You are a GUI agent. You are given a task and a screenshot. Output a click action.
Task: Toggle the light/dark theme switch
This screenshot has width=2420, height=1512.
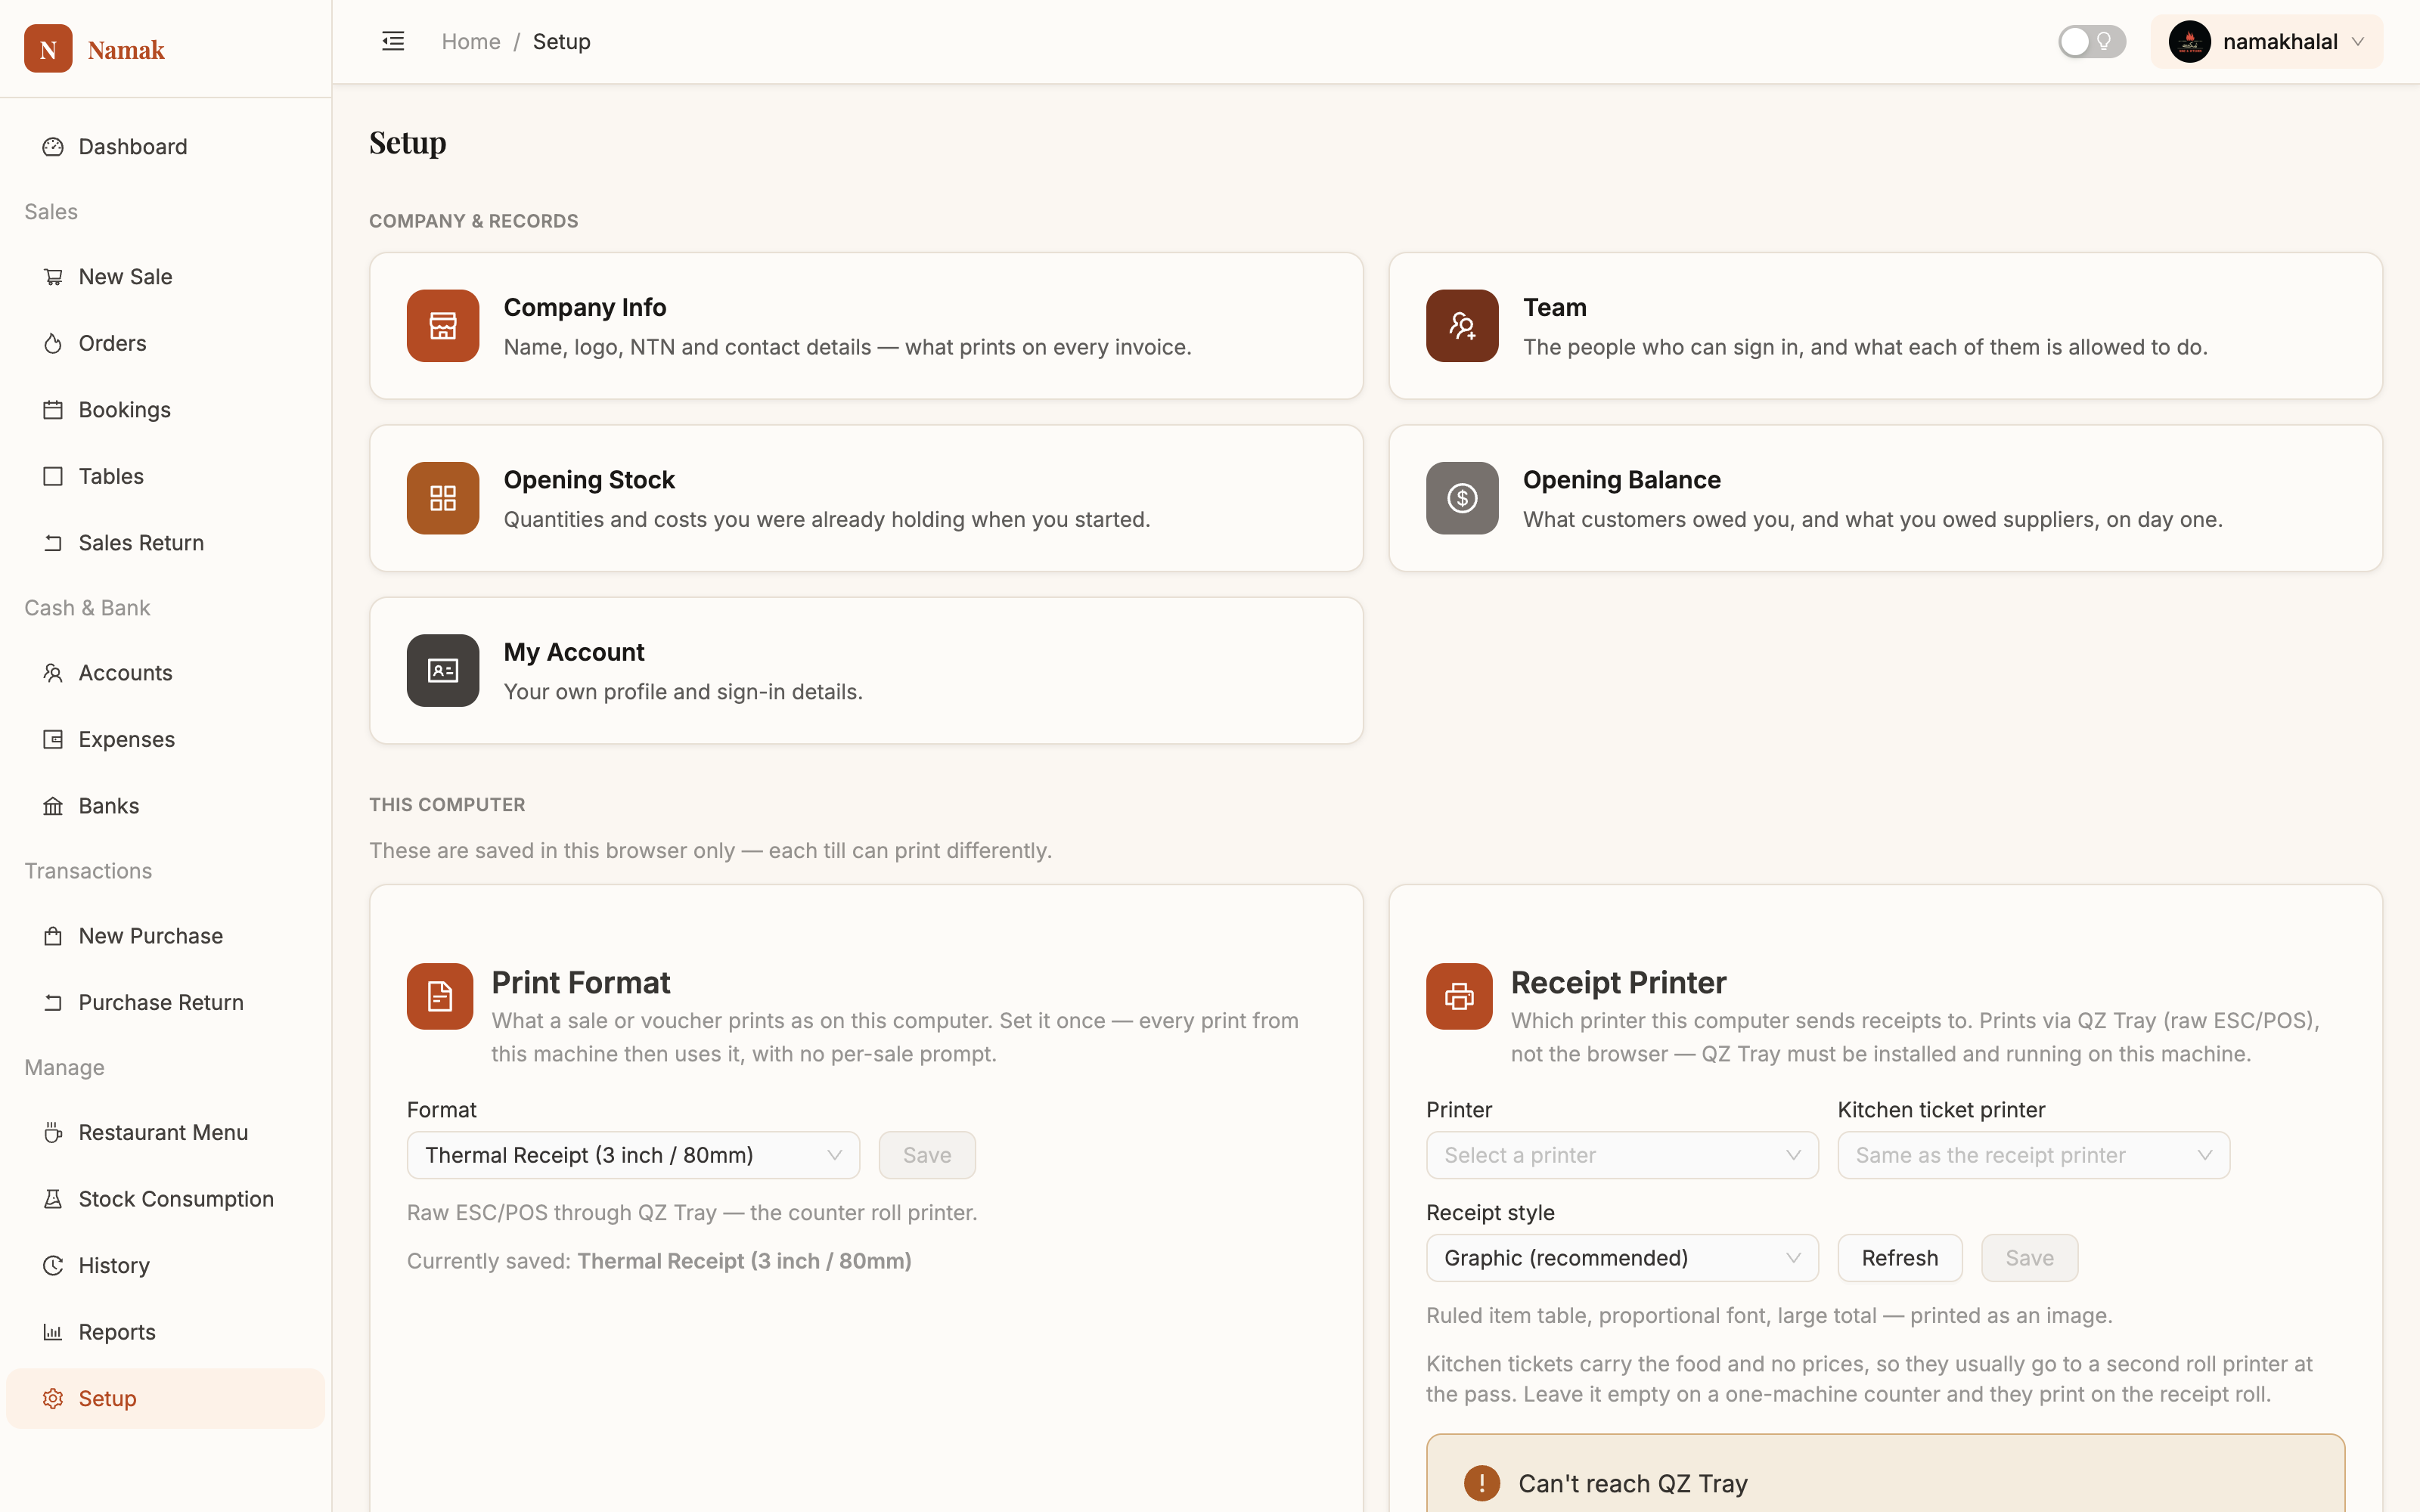2091,41
